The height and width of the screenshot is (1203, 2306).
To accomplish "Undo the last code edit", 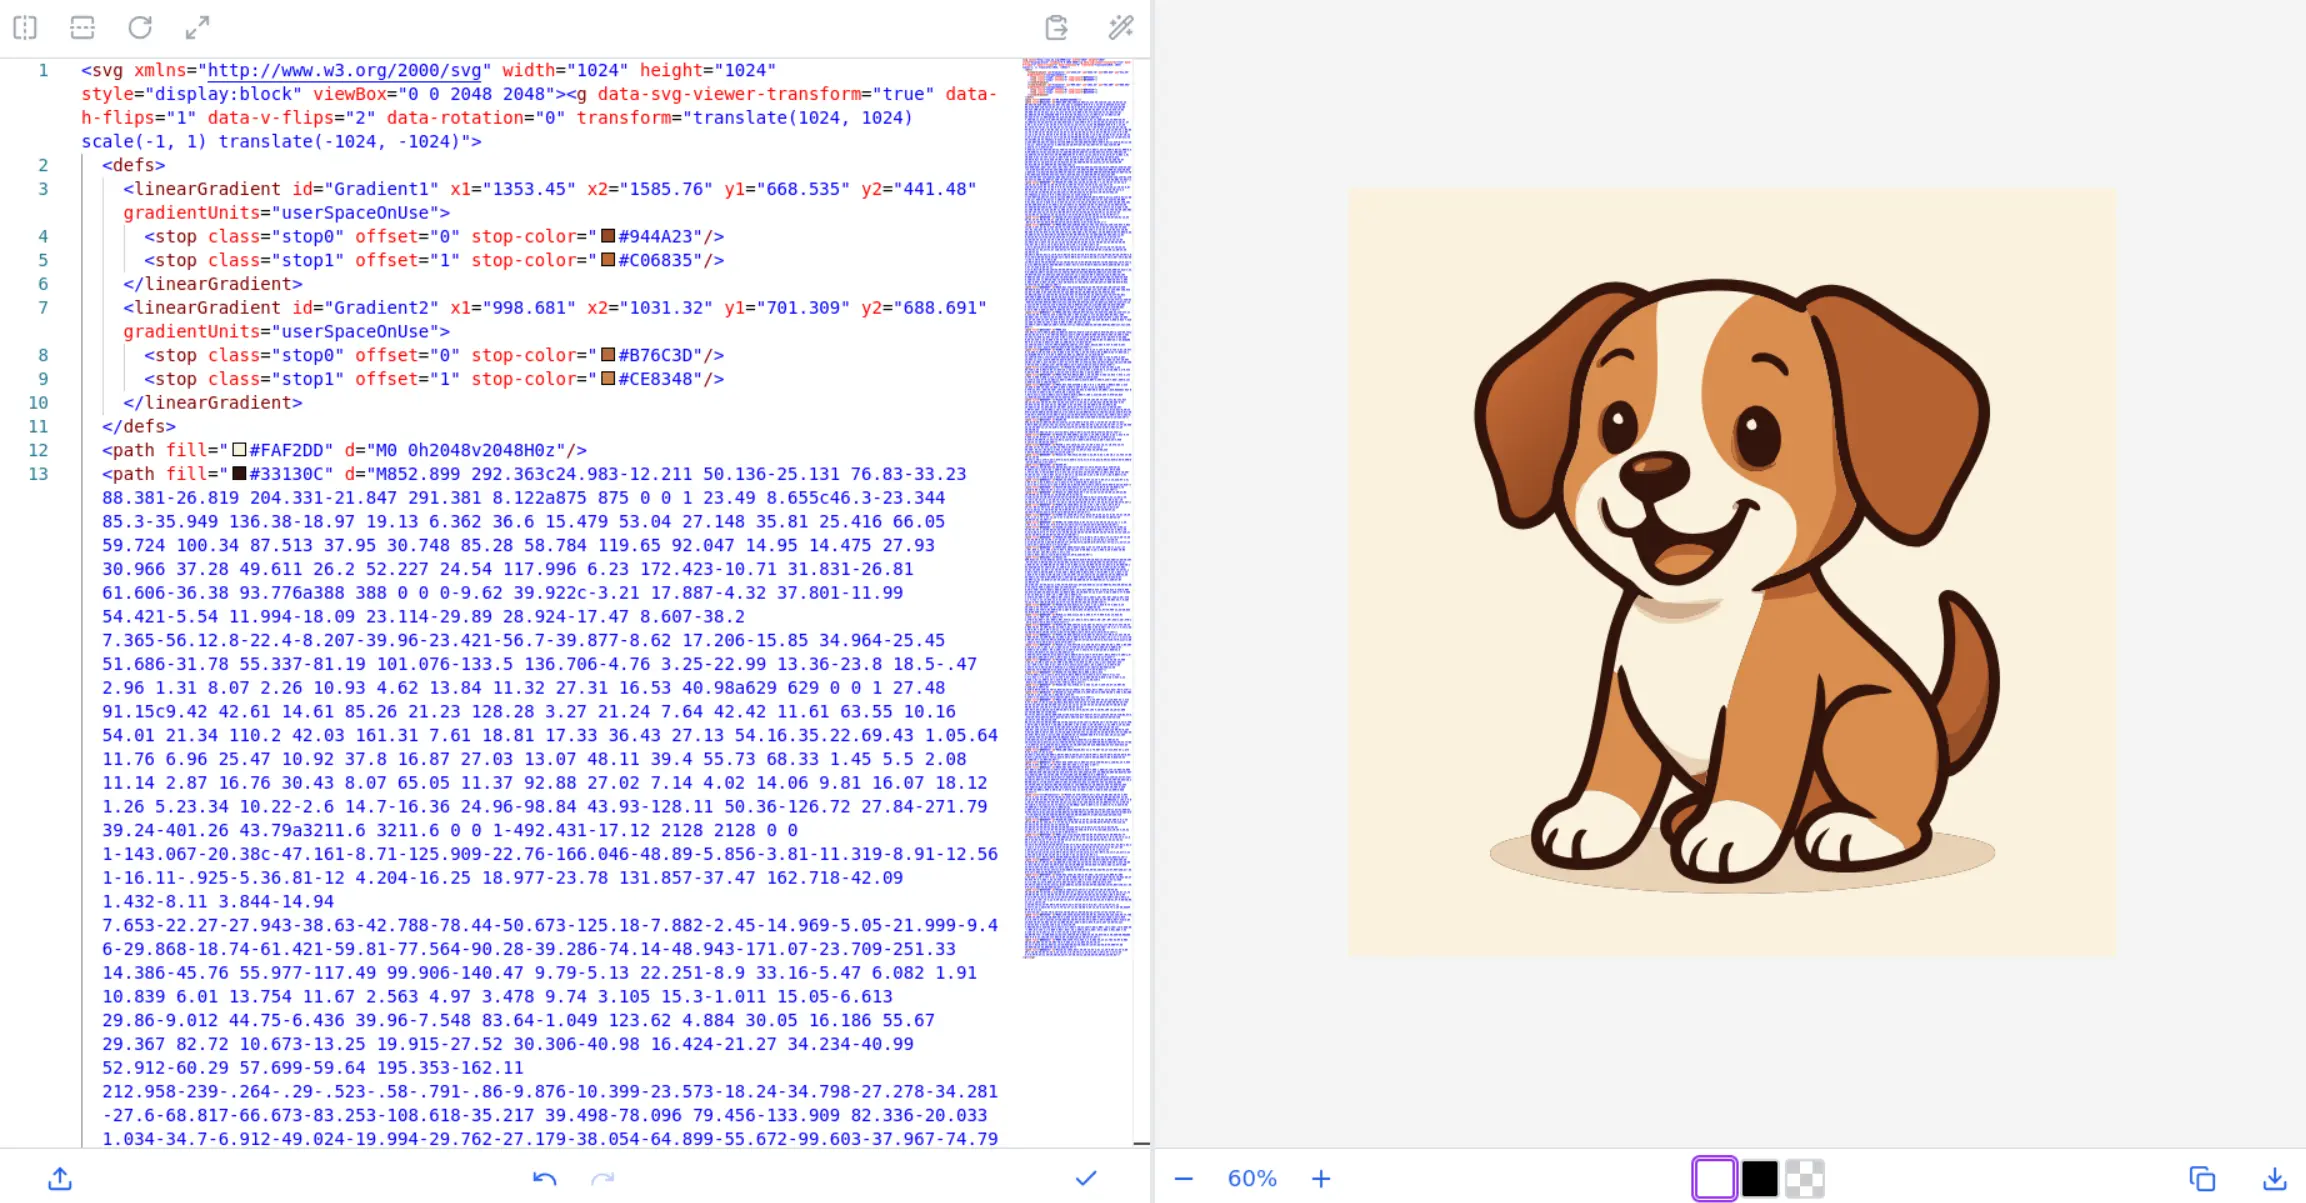I will 544,1178.
